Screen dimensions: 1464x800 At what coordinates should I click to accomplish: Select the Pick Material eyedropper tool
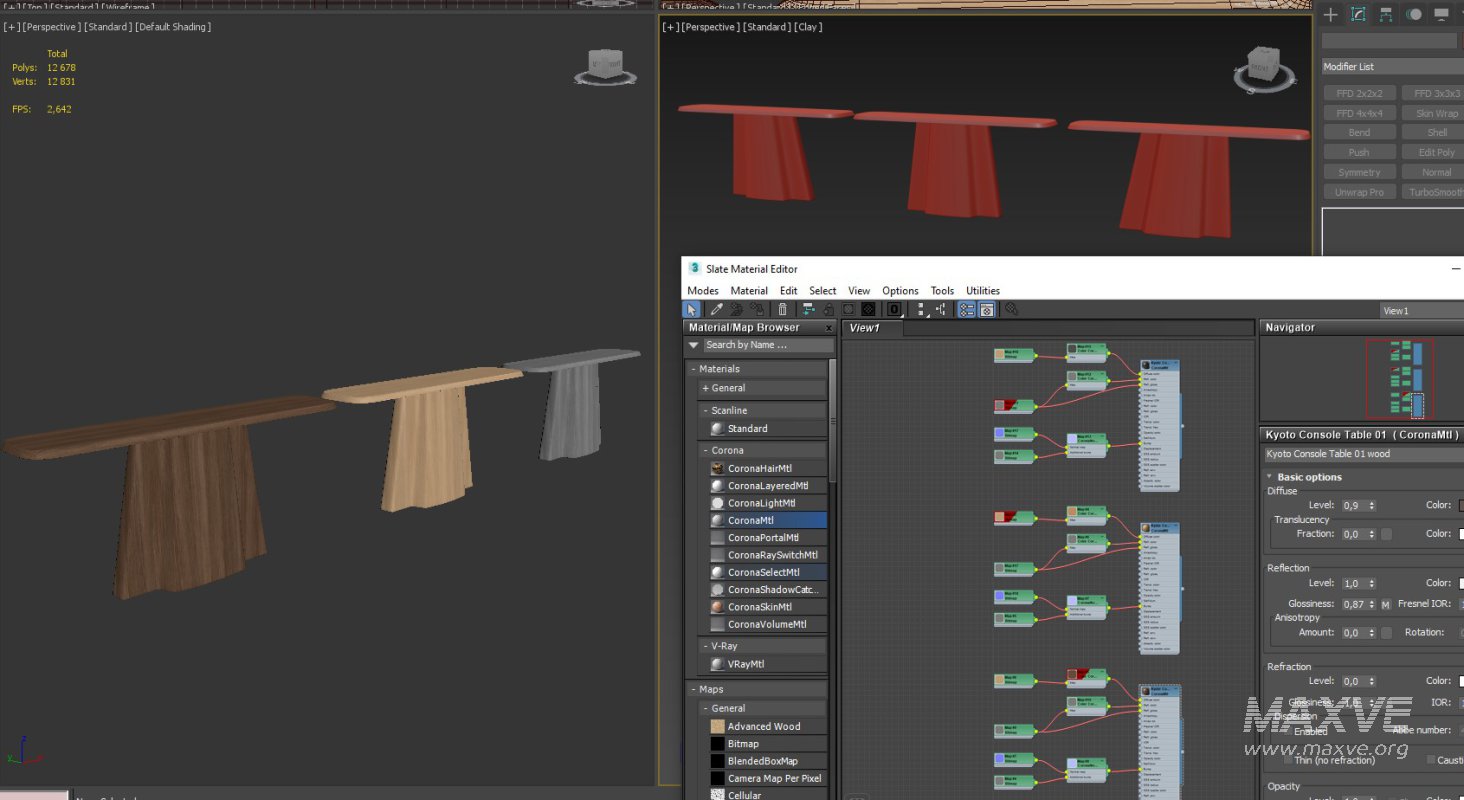tap(716, 310)
